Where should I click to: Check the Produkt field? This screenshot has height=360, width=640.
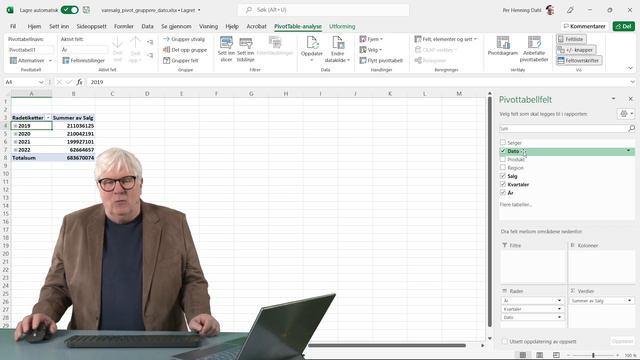click(503, 159)
